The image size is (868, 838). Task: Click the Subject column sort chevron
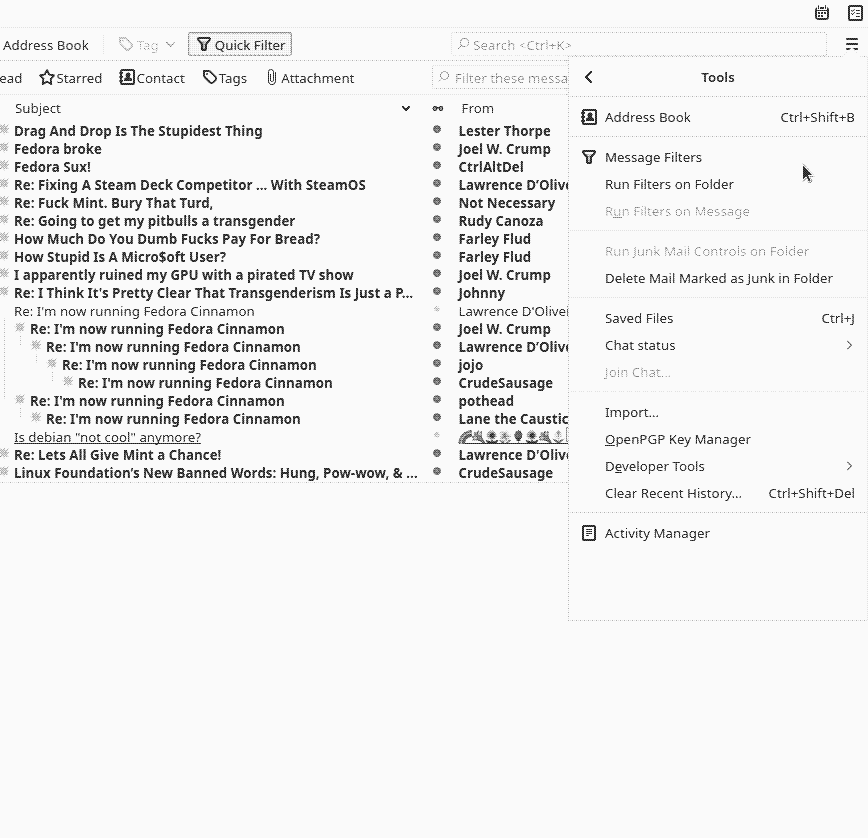(406, 109)
